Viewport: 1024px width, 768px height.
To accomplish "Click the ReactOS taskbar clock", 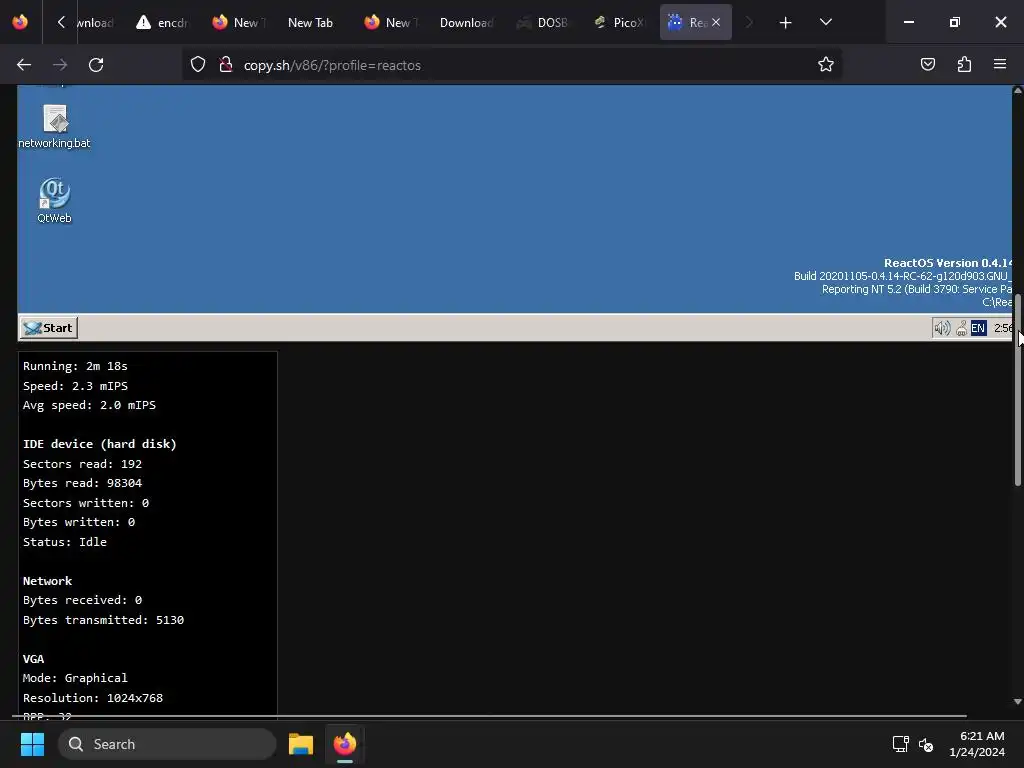I will click(1002, 328).
